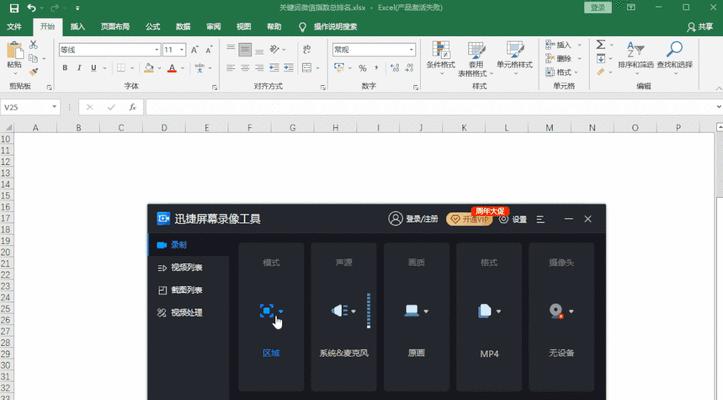723x400 pixels.
Task: Toggle italic formatting
Action: 79,68
